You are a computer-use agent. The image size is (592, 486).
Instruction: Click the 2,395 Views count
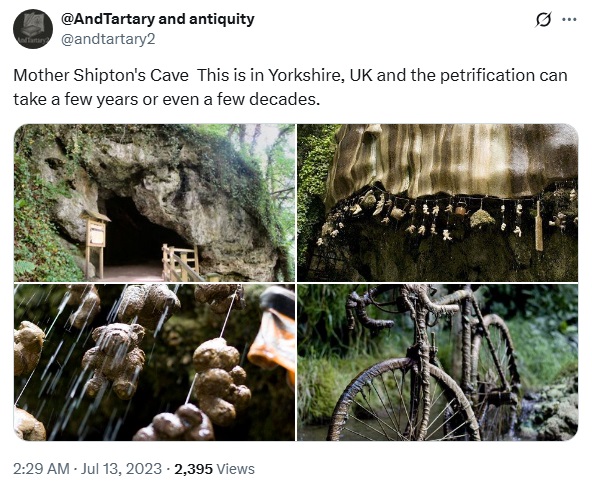[x=214, y=469]
